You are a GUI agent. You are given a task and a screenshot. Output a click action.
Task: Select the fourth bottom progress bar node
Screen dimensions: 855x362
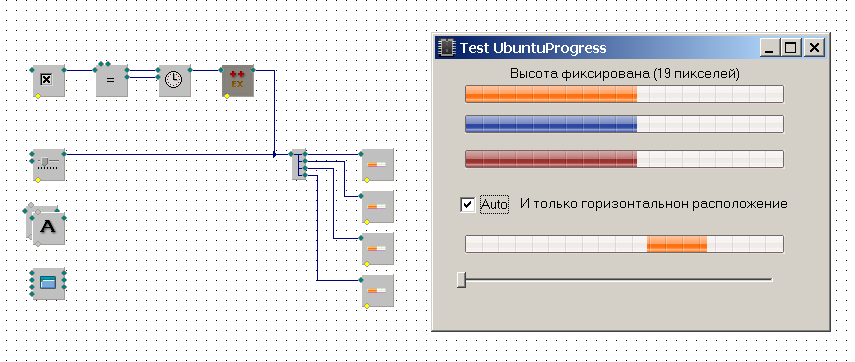point(378,291)
